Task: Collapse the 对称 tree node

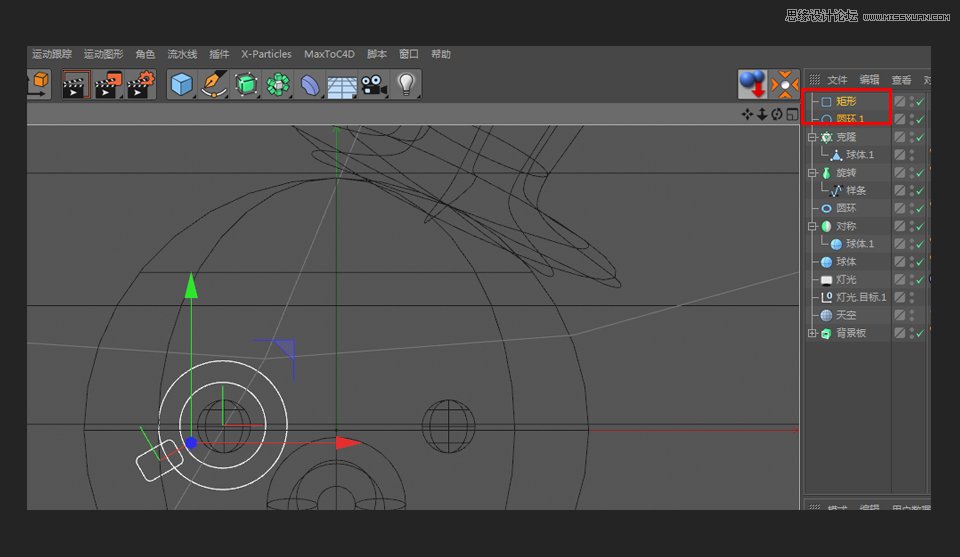Action: [x=812, y=226]
